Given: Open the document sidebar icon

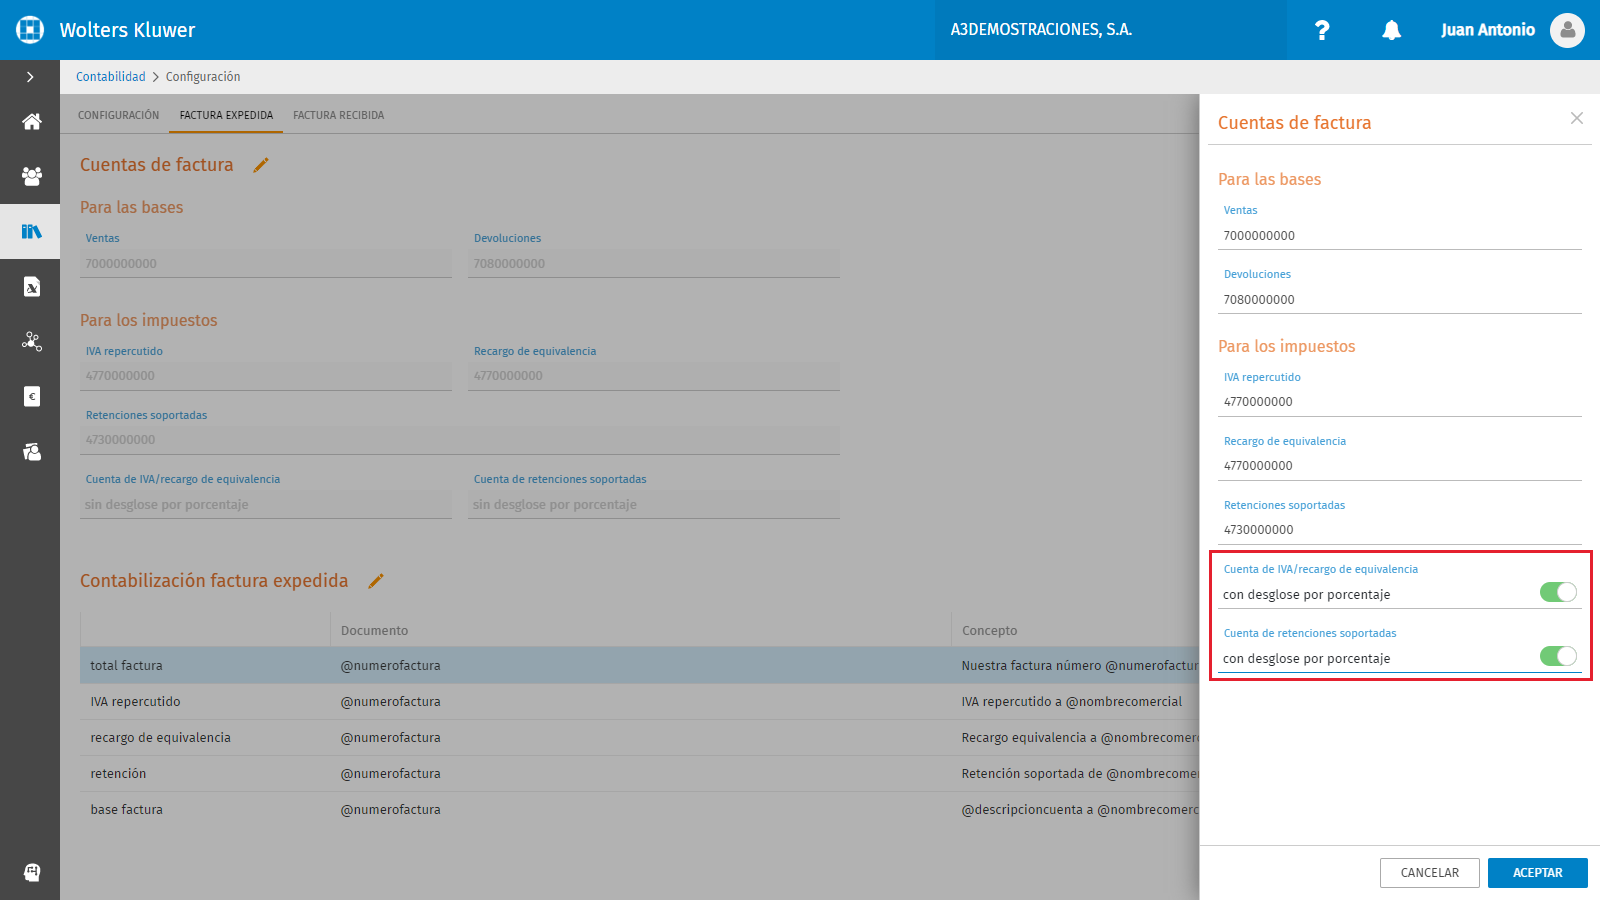Looking at the screenshot, I should tap(32, 287).
